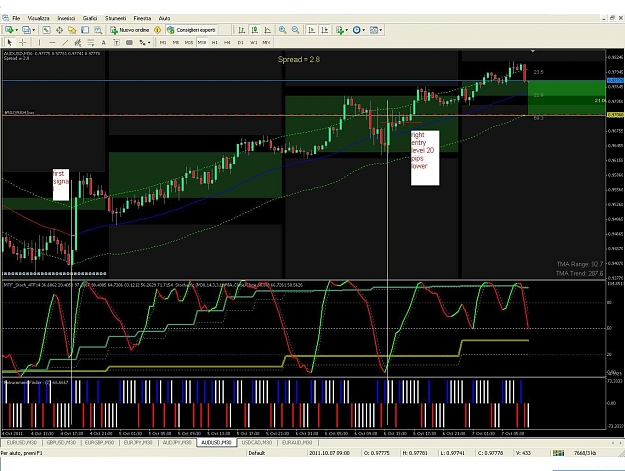This screenshot has height=471, width=625.
Task: Toggle the Data Window crosshair-circle icon
Action: tap(59, 30)
